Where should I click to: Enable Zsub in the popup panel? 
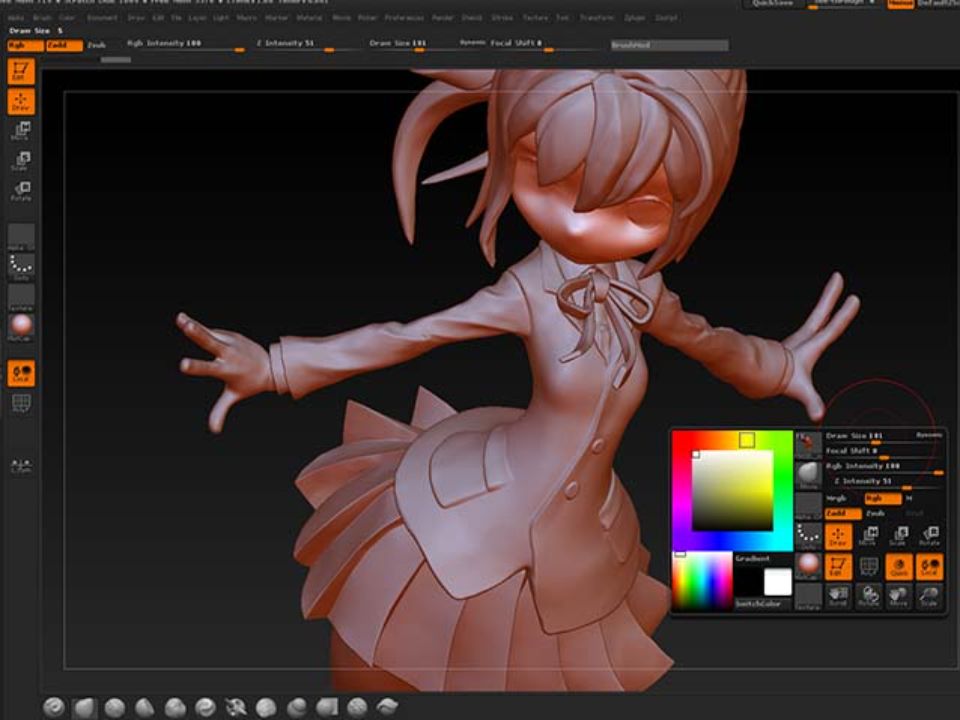pyautogui.click(x=875, y=514)
